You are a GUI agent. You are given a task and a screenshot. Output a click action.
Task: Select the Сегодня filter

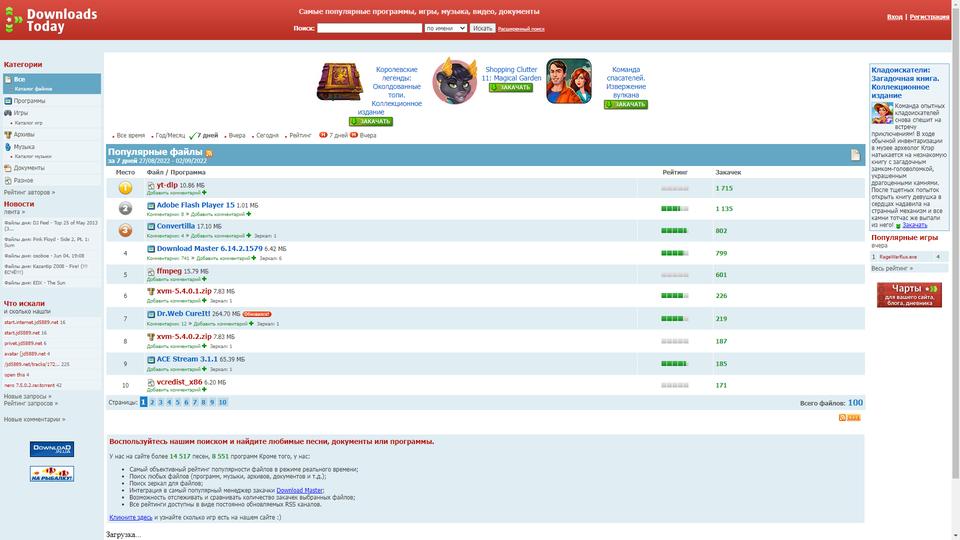(267, 135)
